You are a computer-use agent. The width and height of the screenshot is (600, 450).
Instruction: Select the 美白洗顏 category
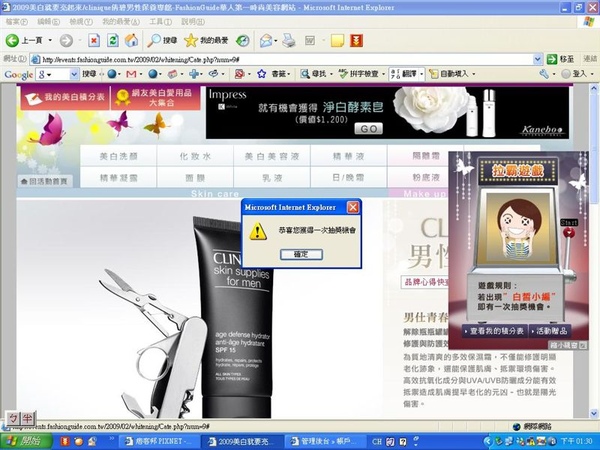118,156
